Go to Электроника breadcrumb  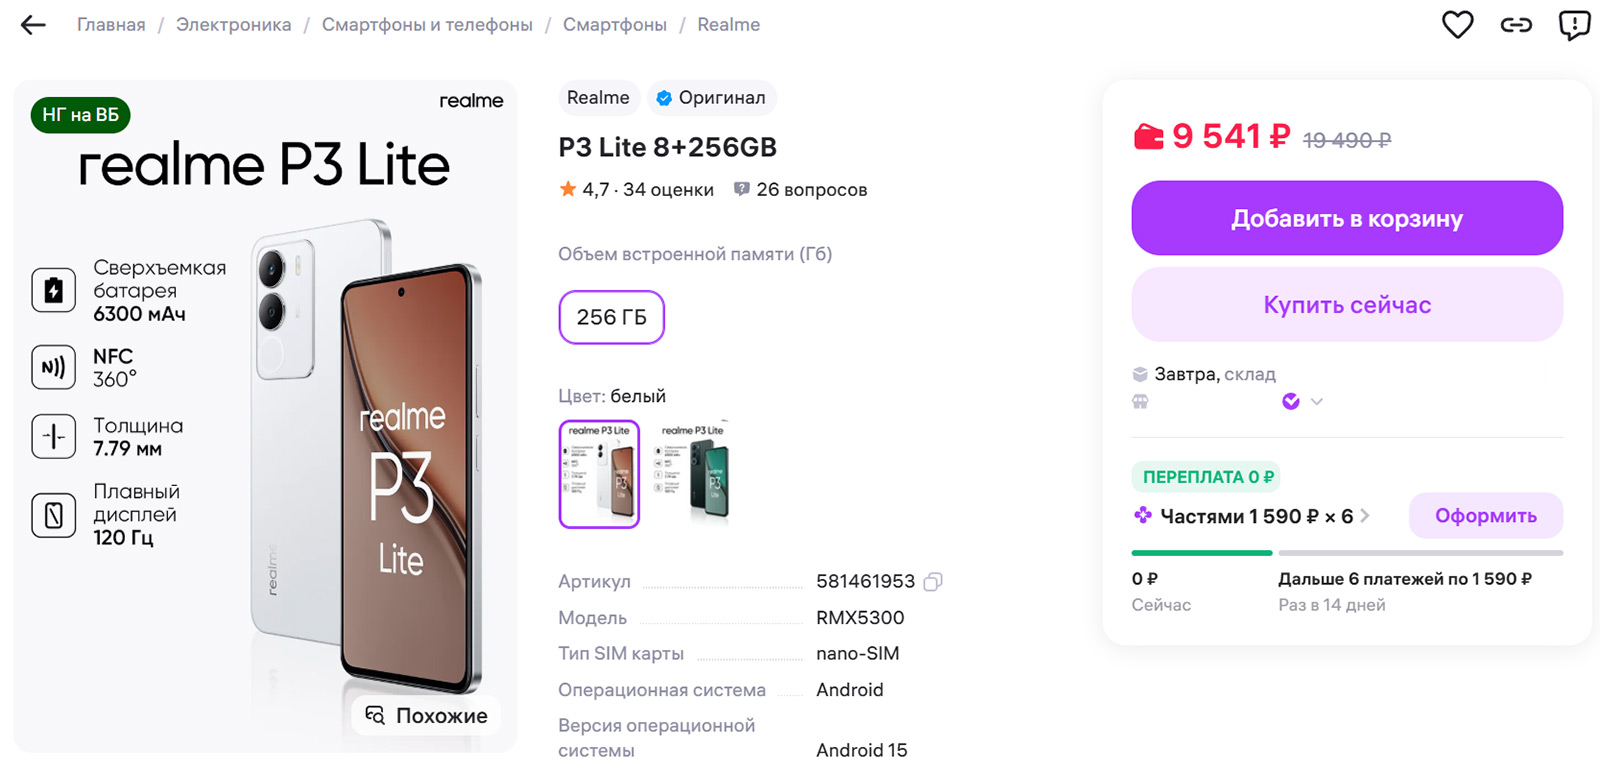click(x=233, y=25)
